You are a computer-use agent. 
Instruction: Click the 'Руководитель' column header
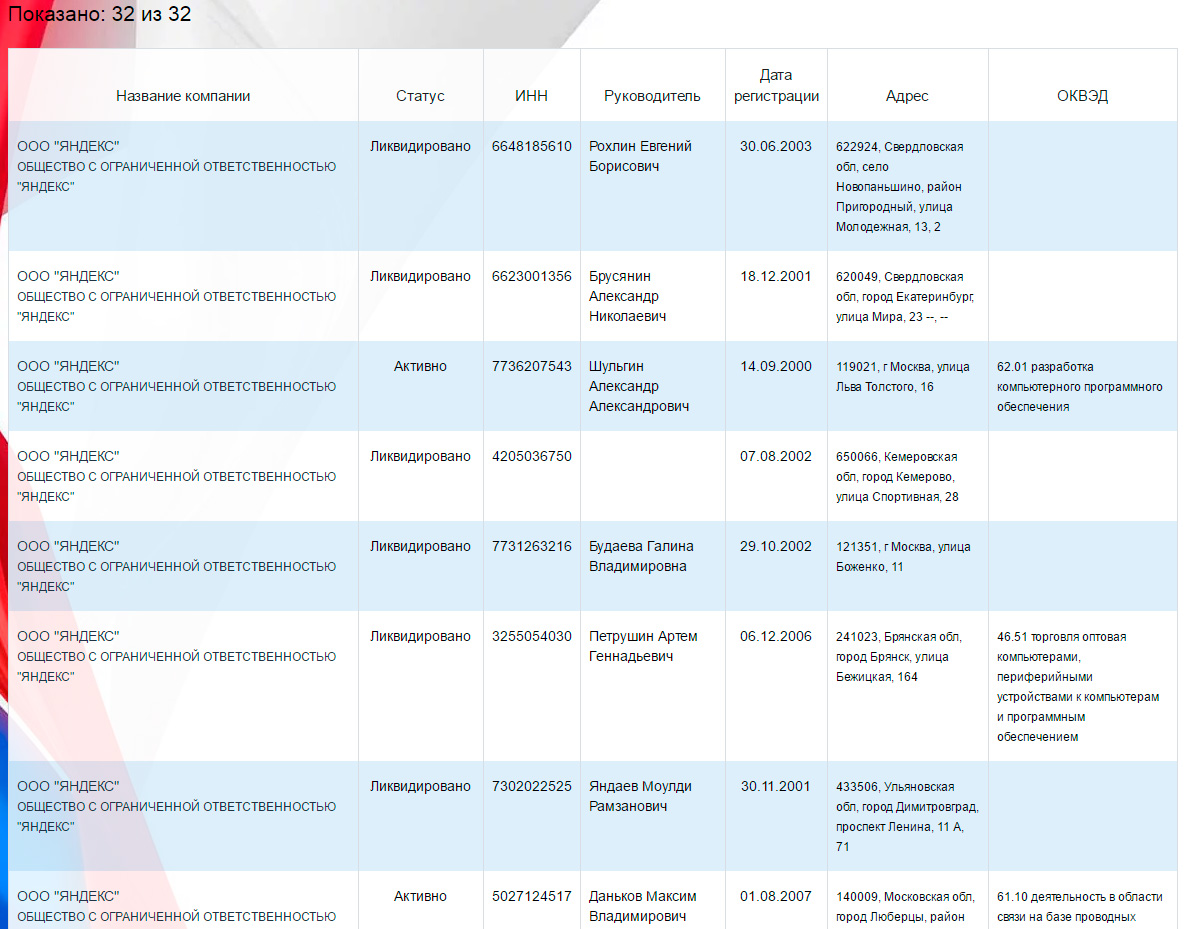point(652,96)
